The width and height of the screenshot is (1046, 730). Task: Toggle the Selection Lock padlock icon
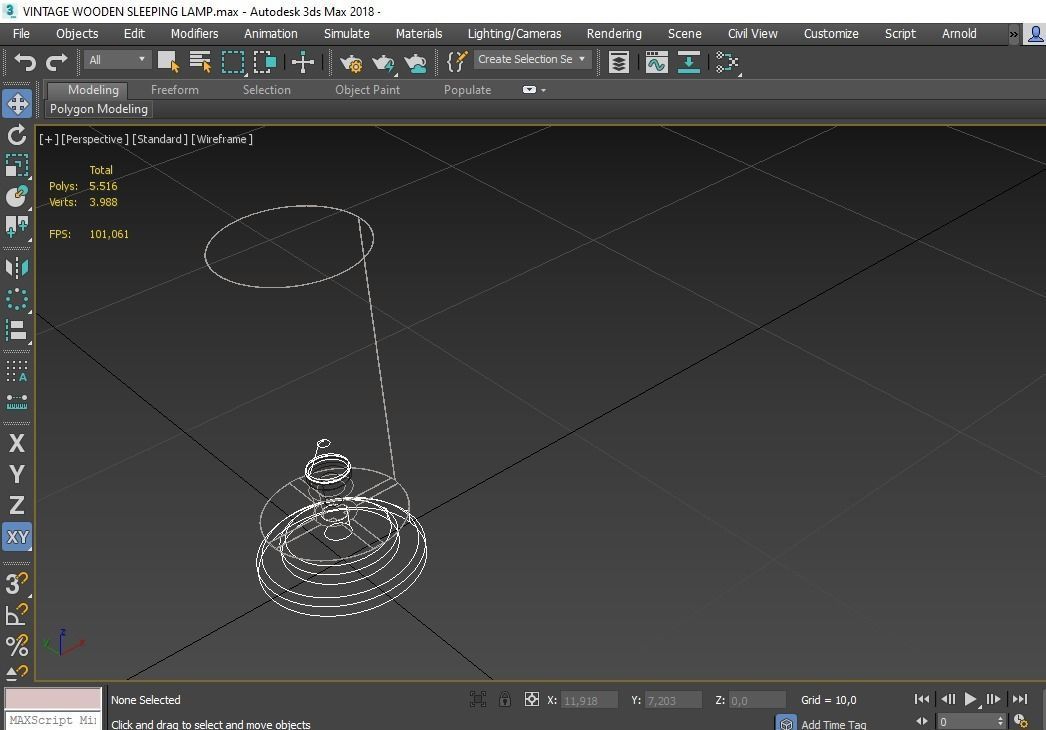(x=505, y=699)
